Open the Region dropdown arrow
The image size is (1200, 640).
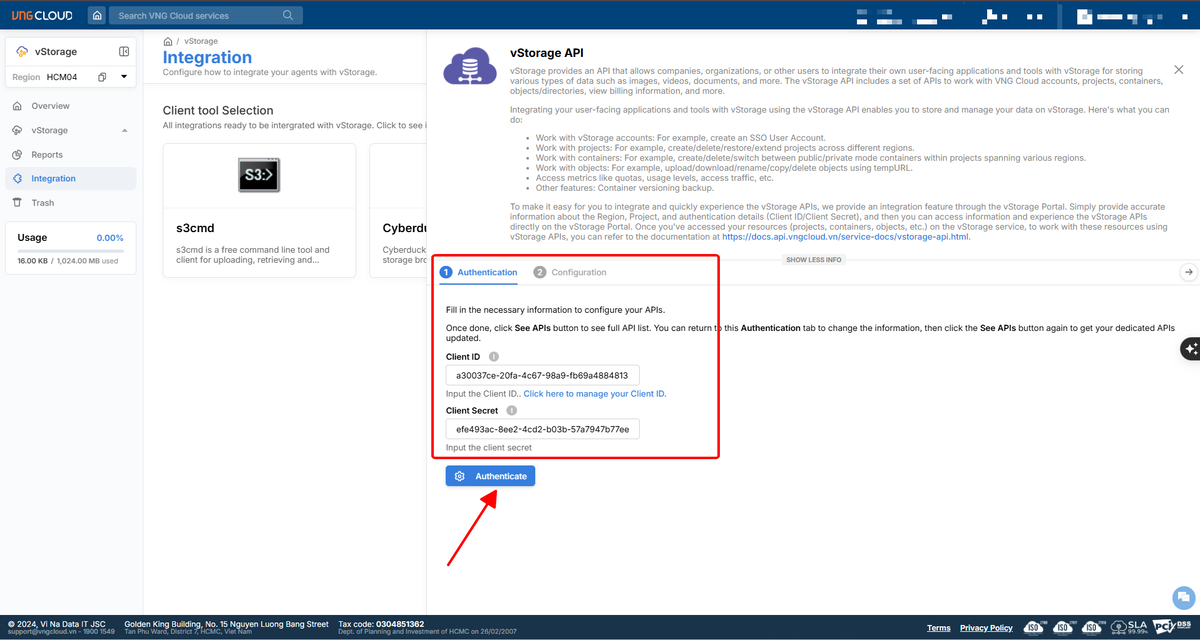point(124,77)
